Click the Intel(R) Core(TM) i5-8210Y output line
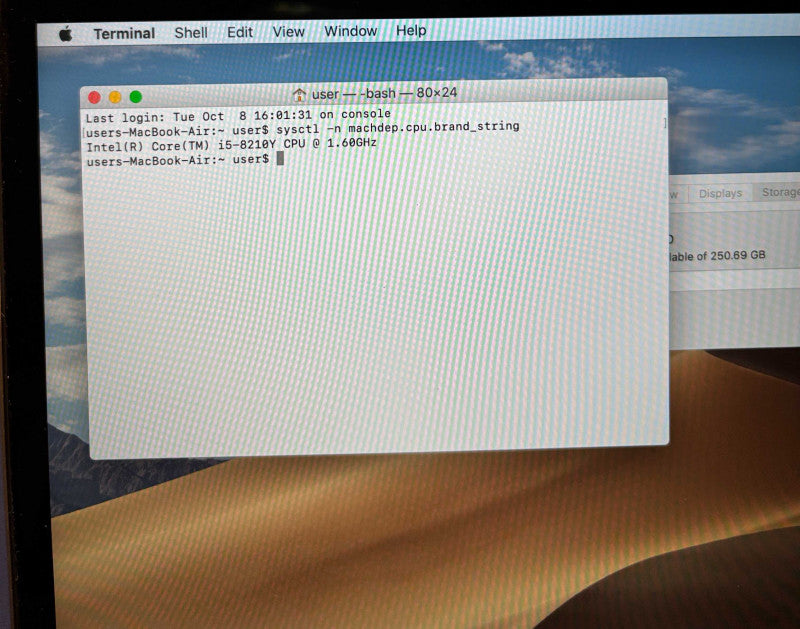Viewport: 800px width, 629px height. click(x=232, y=145)
